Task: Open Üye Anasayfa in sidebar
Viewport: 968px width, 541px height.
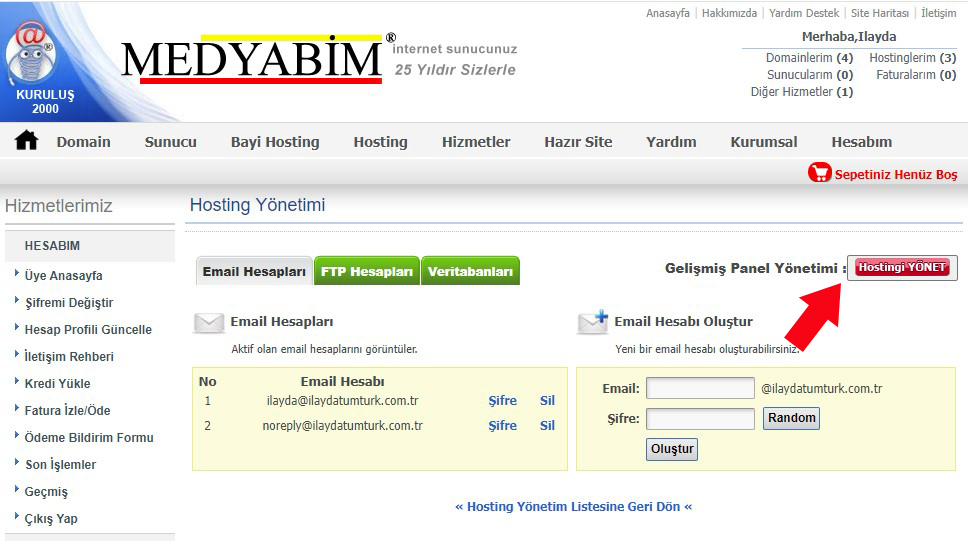Action: [63, 275]
